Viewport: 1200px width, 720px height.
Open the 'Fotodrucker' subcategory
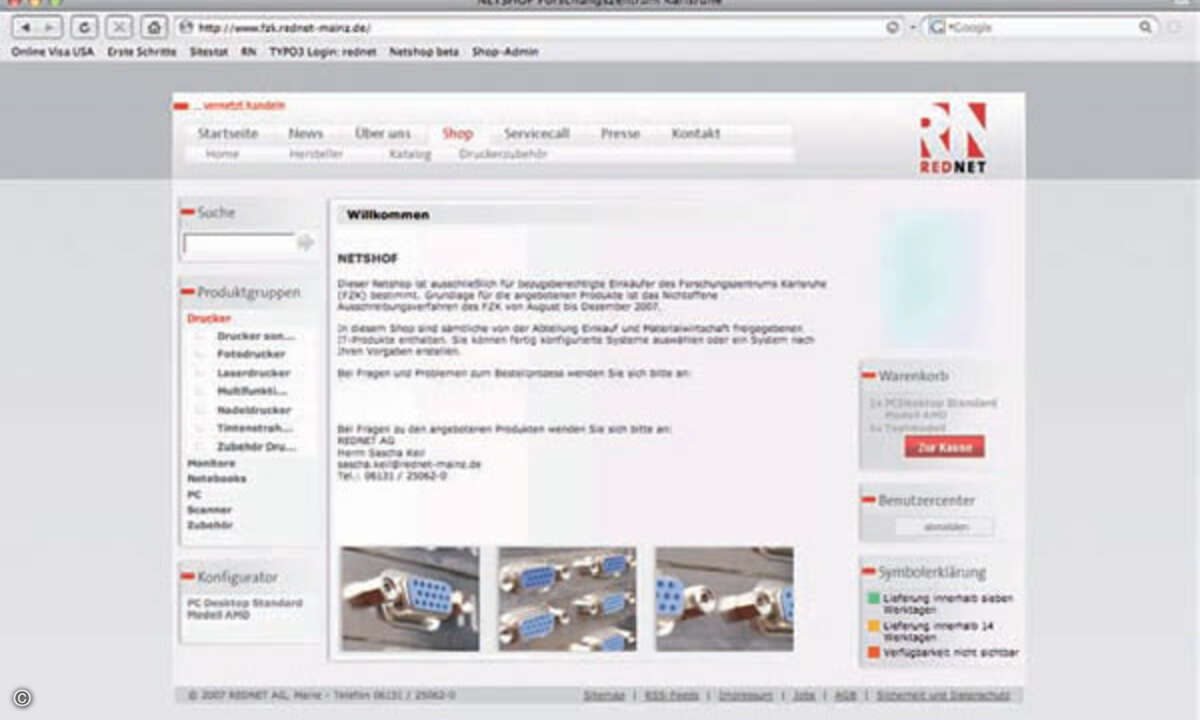(251, 354)
